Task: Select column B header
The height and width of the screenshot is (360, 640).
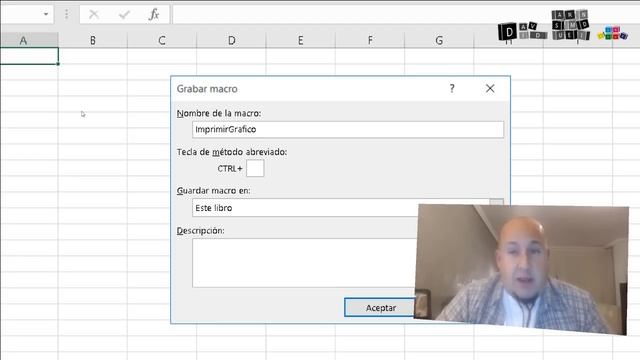Action: pyautogui.click(x=93, y=40)
